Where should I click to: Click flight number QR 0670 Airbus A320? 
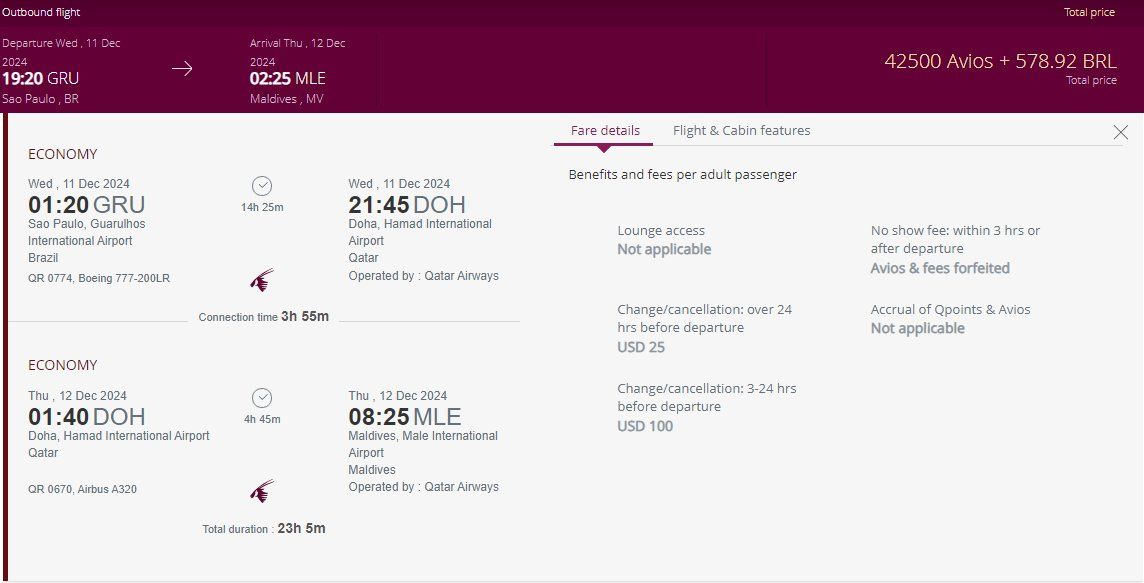pyautogui.click(x=82, y=489)
